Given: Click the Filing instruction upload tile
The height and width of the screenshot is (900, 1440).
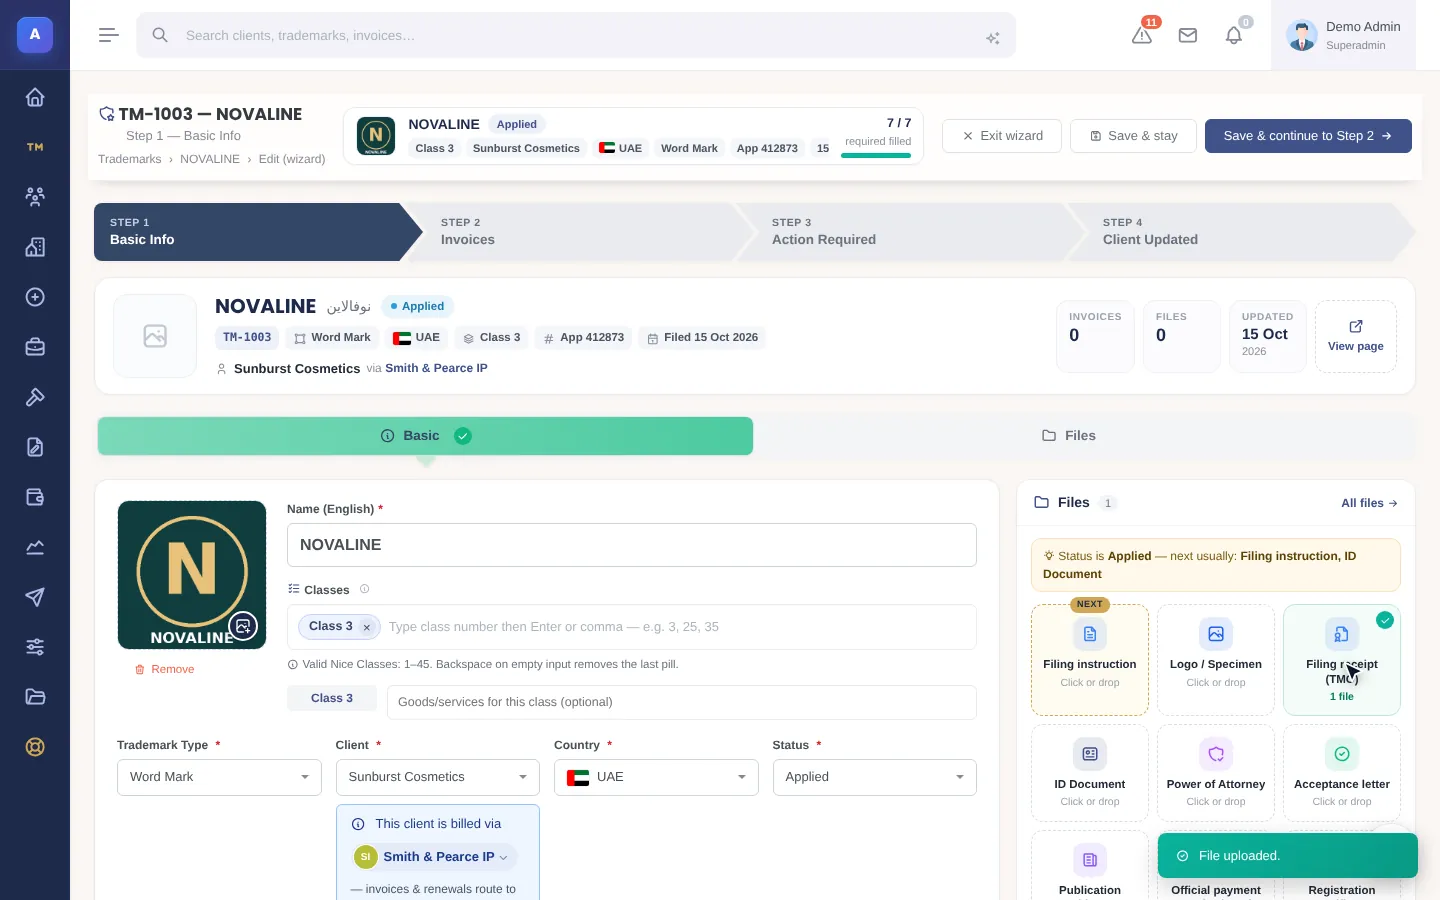Looking at the screenshot, I should 1090,660.
